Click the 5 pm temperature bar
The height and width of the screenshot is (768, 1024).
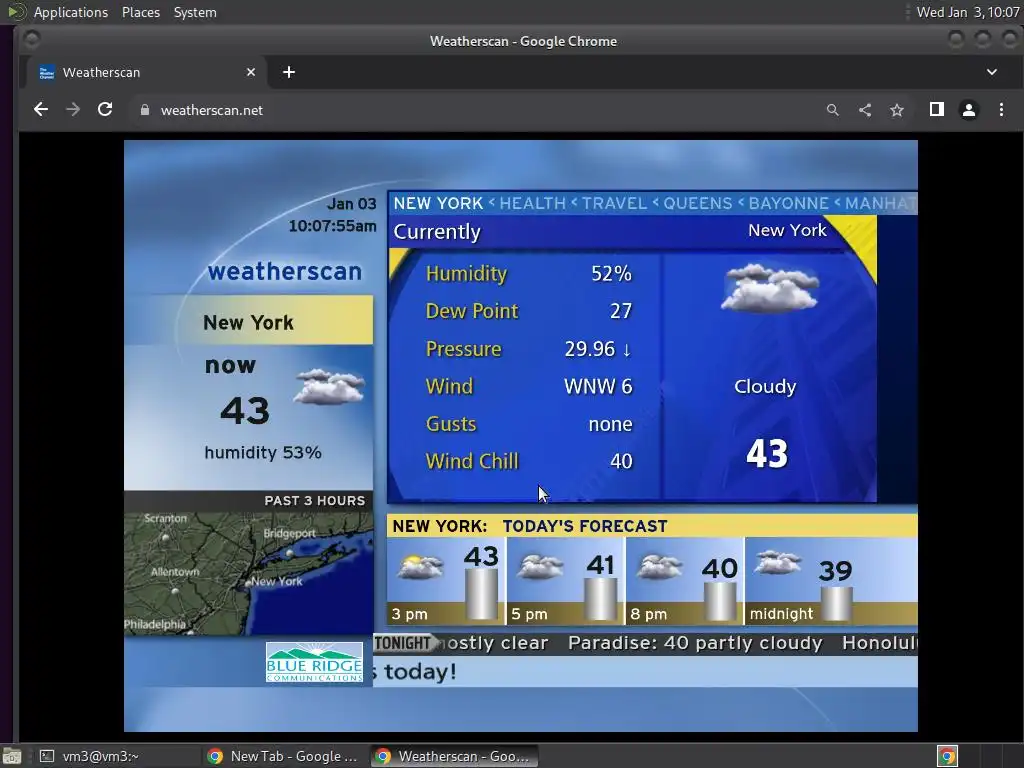(600, 598)
